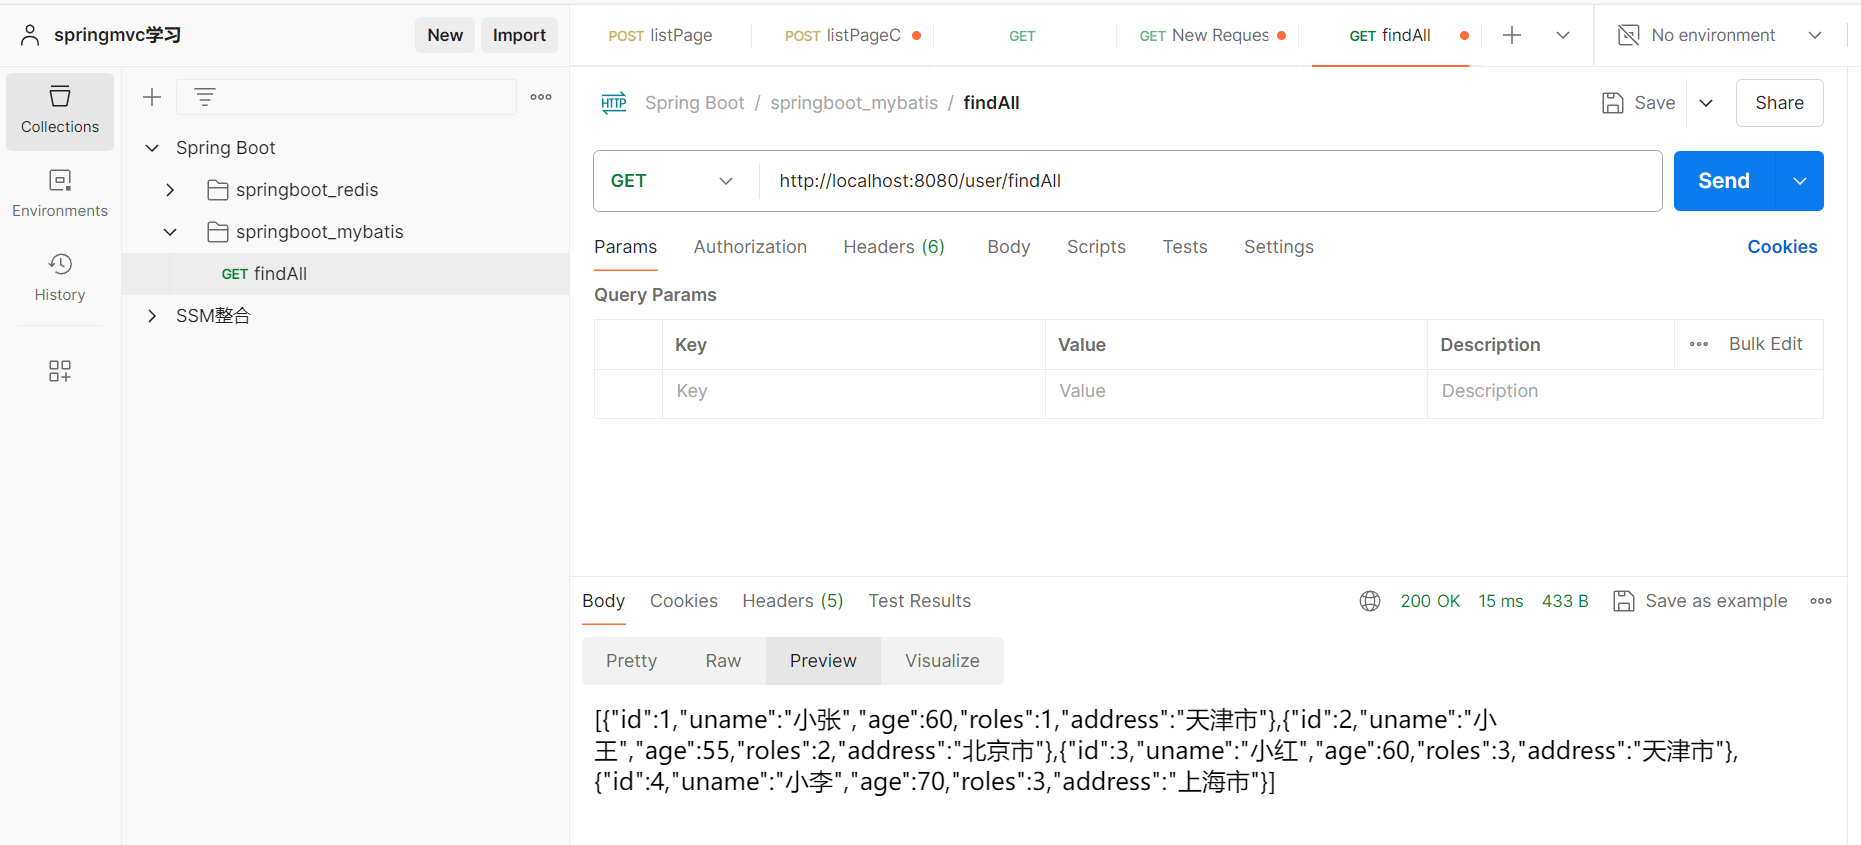Create a new collection with the plus icon
1861x845 pixels.
point(152,97)
